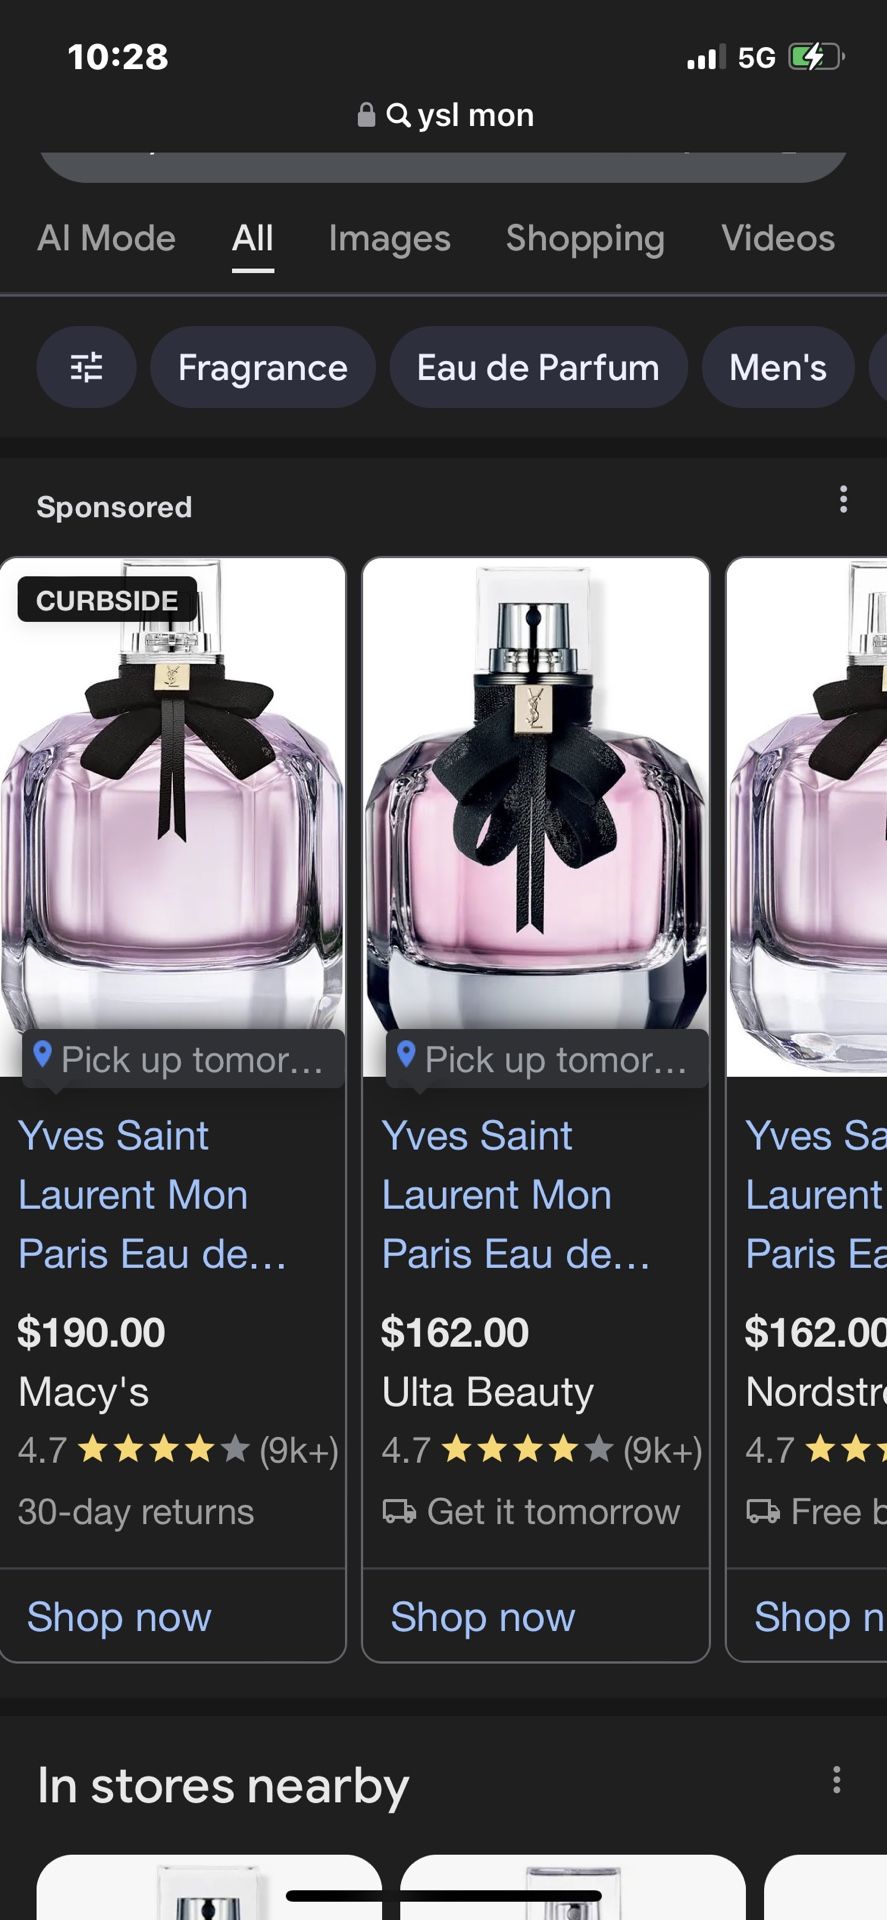This screenshot has height=1920, width=887.
Task: Select the Fragrance filter chip
Action: pos(263,368)
